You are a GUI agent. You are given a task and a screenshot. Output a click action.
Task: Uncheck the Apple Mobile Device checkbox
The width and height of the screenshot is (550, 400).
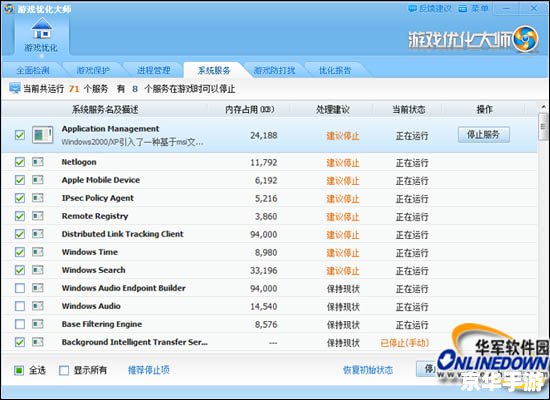20,180
